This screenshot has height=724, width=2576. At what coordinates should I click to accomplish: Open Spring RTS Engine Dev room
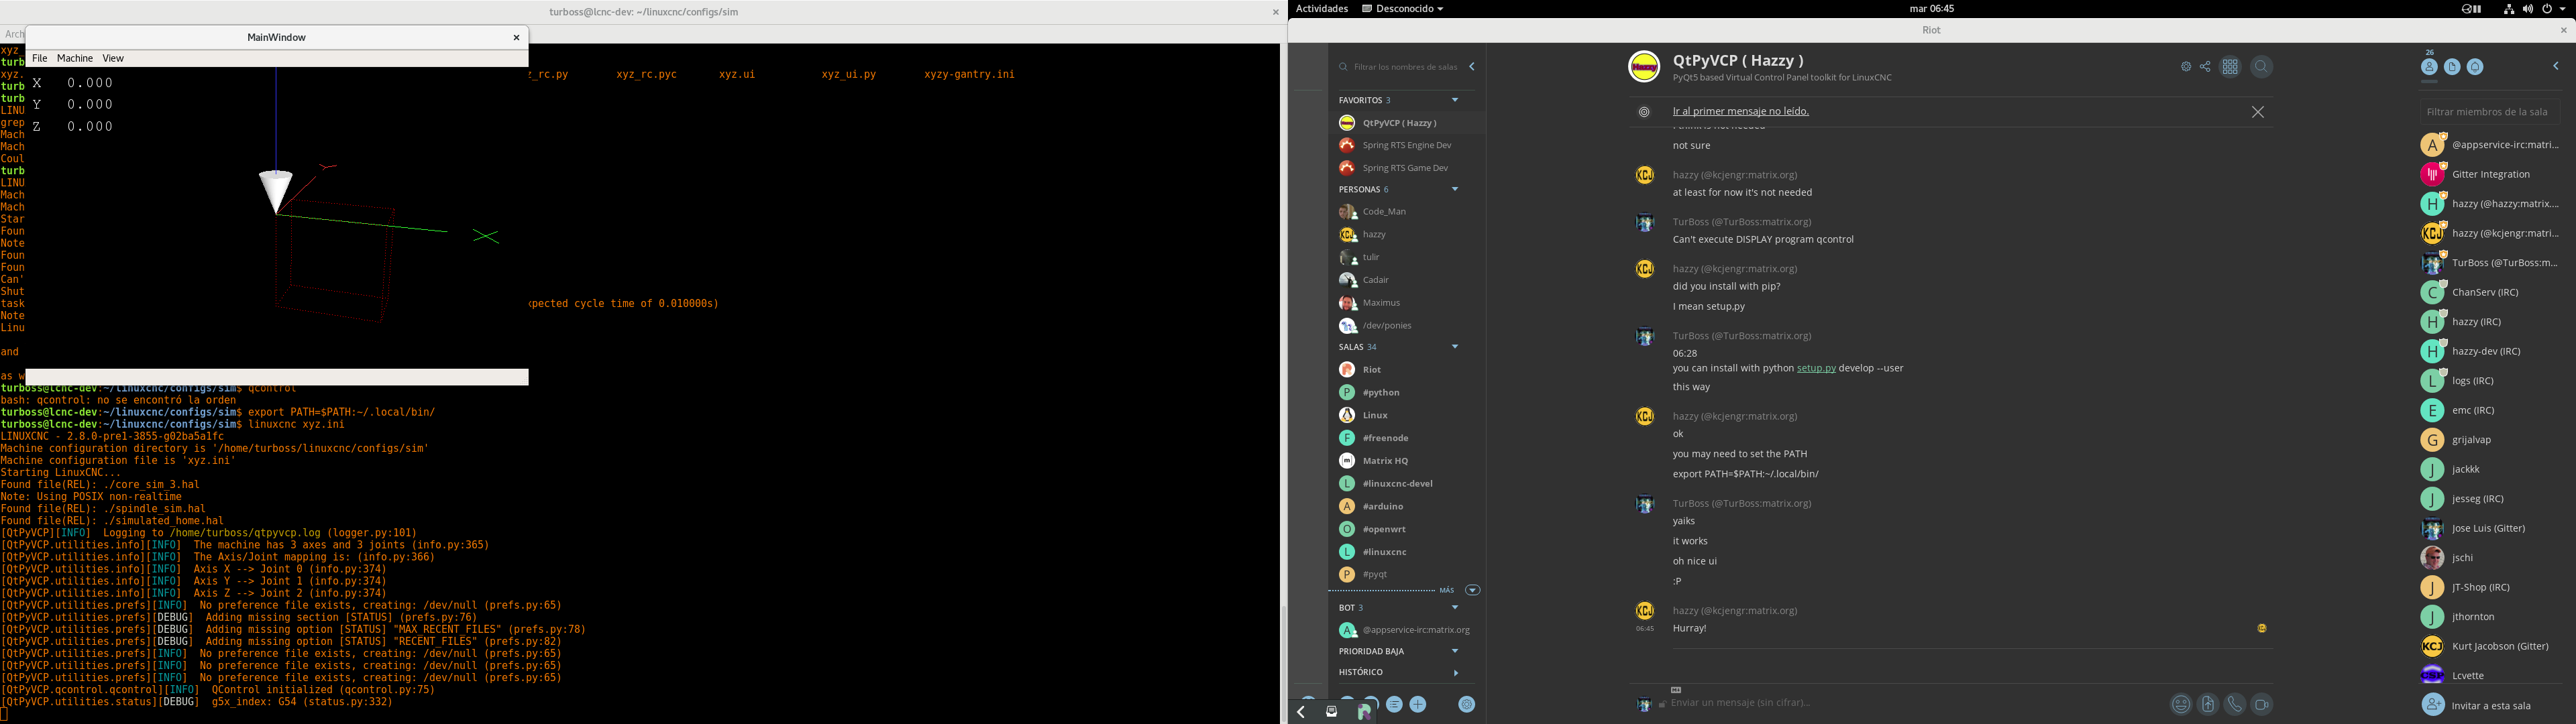click(1407, 145)
